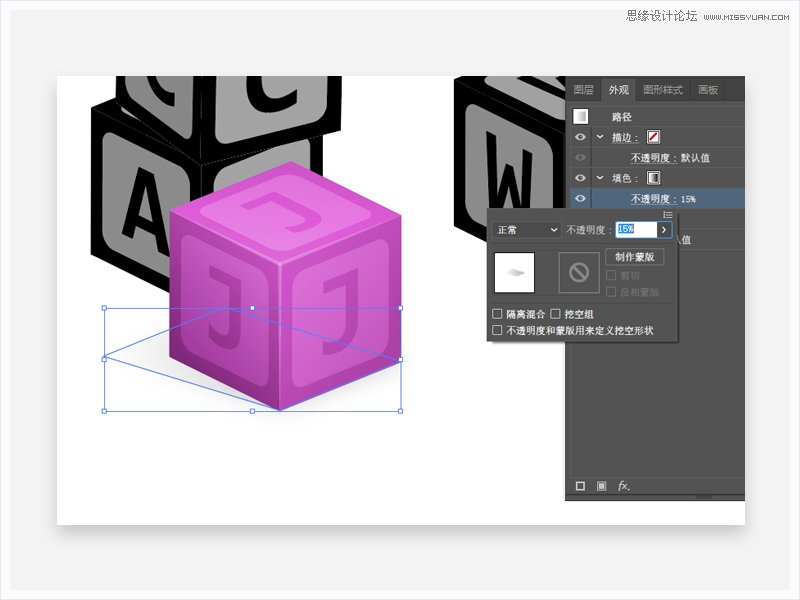
Task: Click the stroke none swatch icon
Action: tap(653, 137)
